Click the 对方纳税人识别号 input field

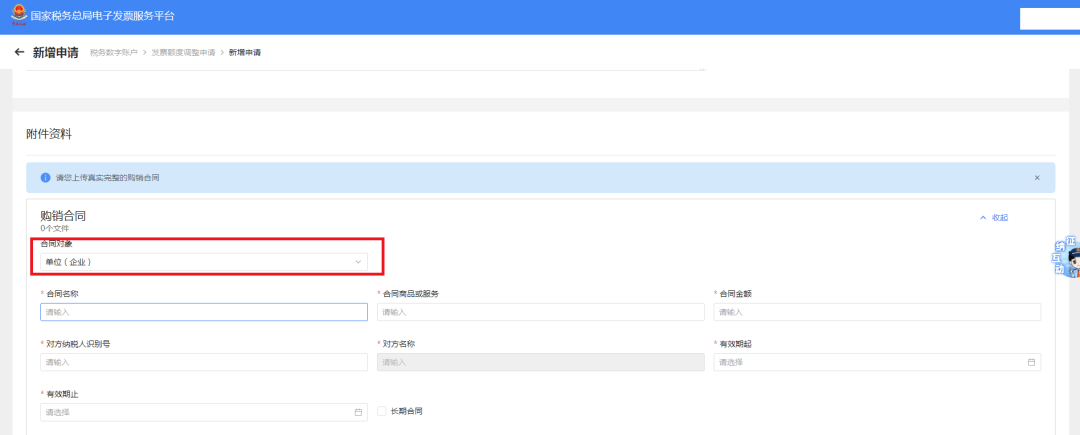pos(204,362)
